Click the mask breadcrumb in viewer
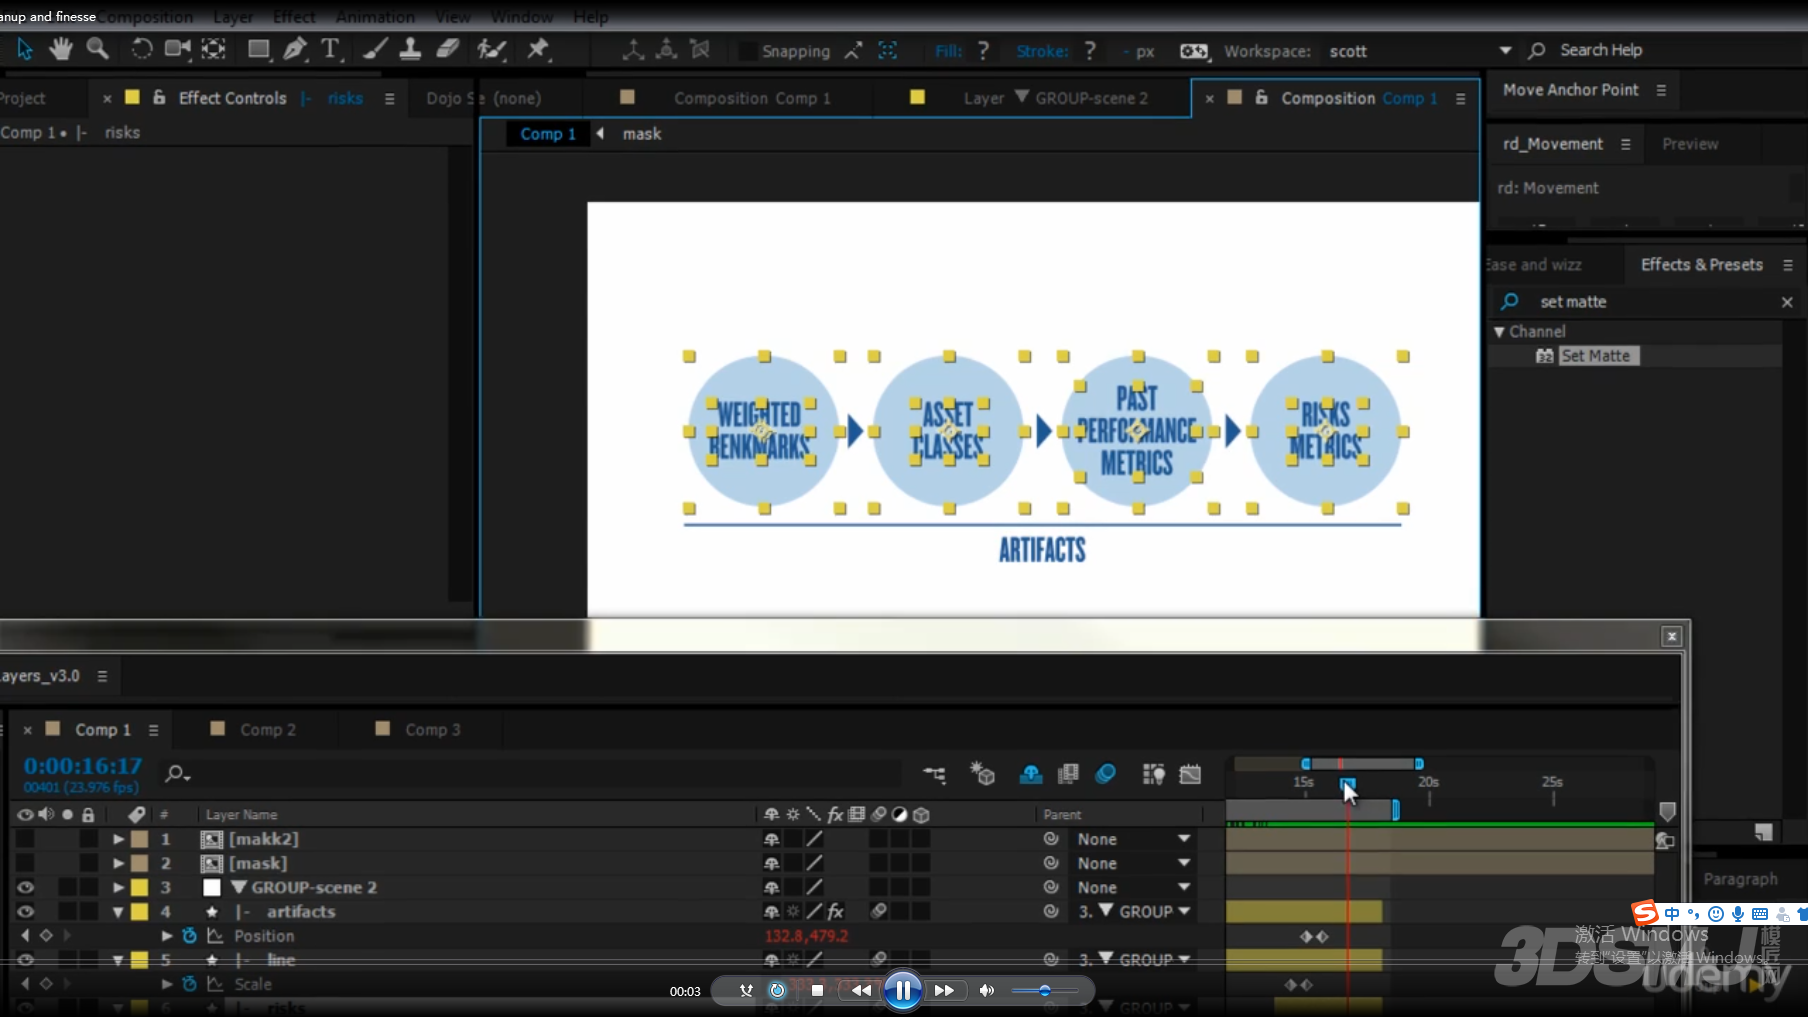The height and width of the screenshot is (1017, 1808). (642, 134)
